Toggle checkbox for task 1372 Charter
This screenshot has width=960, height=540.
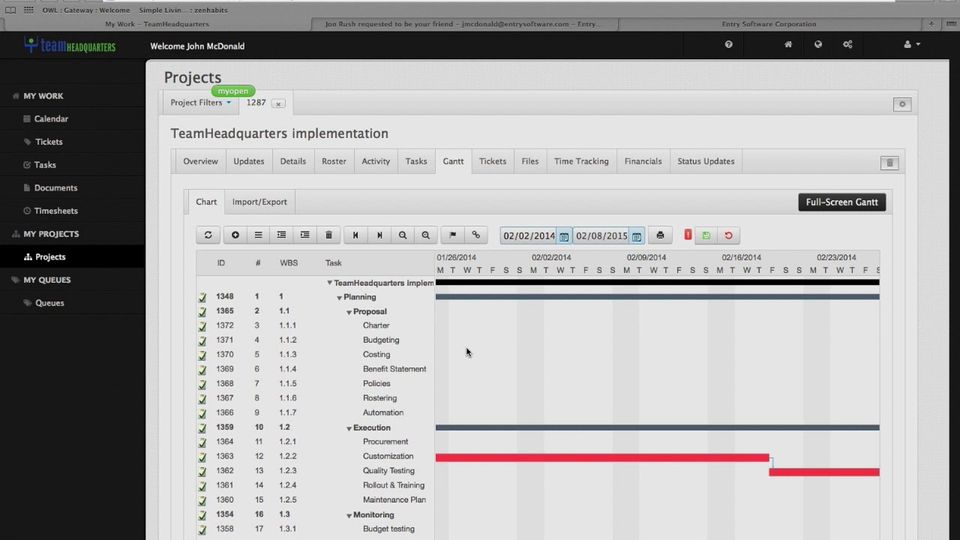point(203,326)
